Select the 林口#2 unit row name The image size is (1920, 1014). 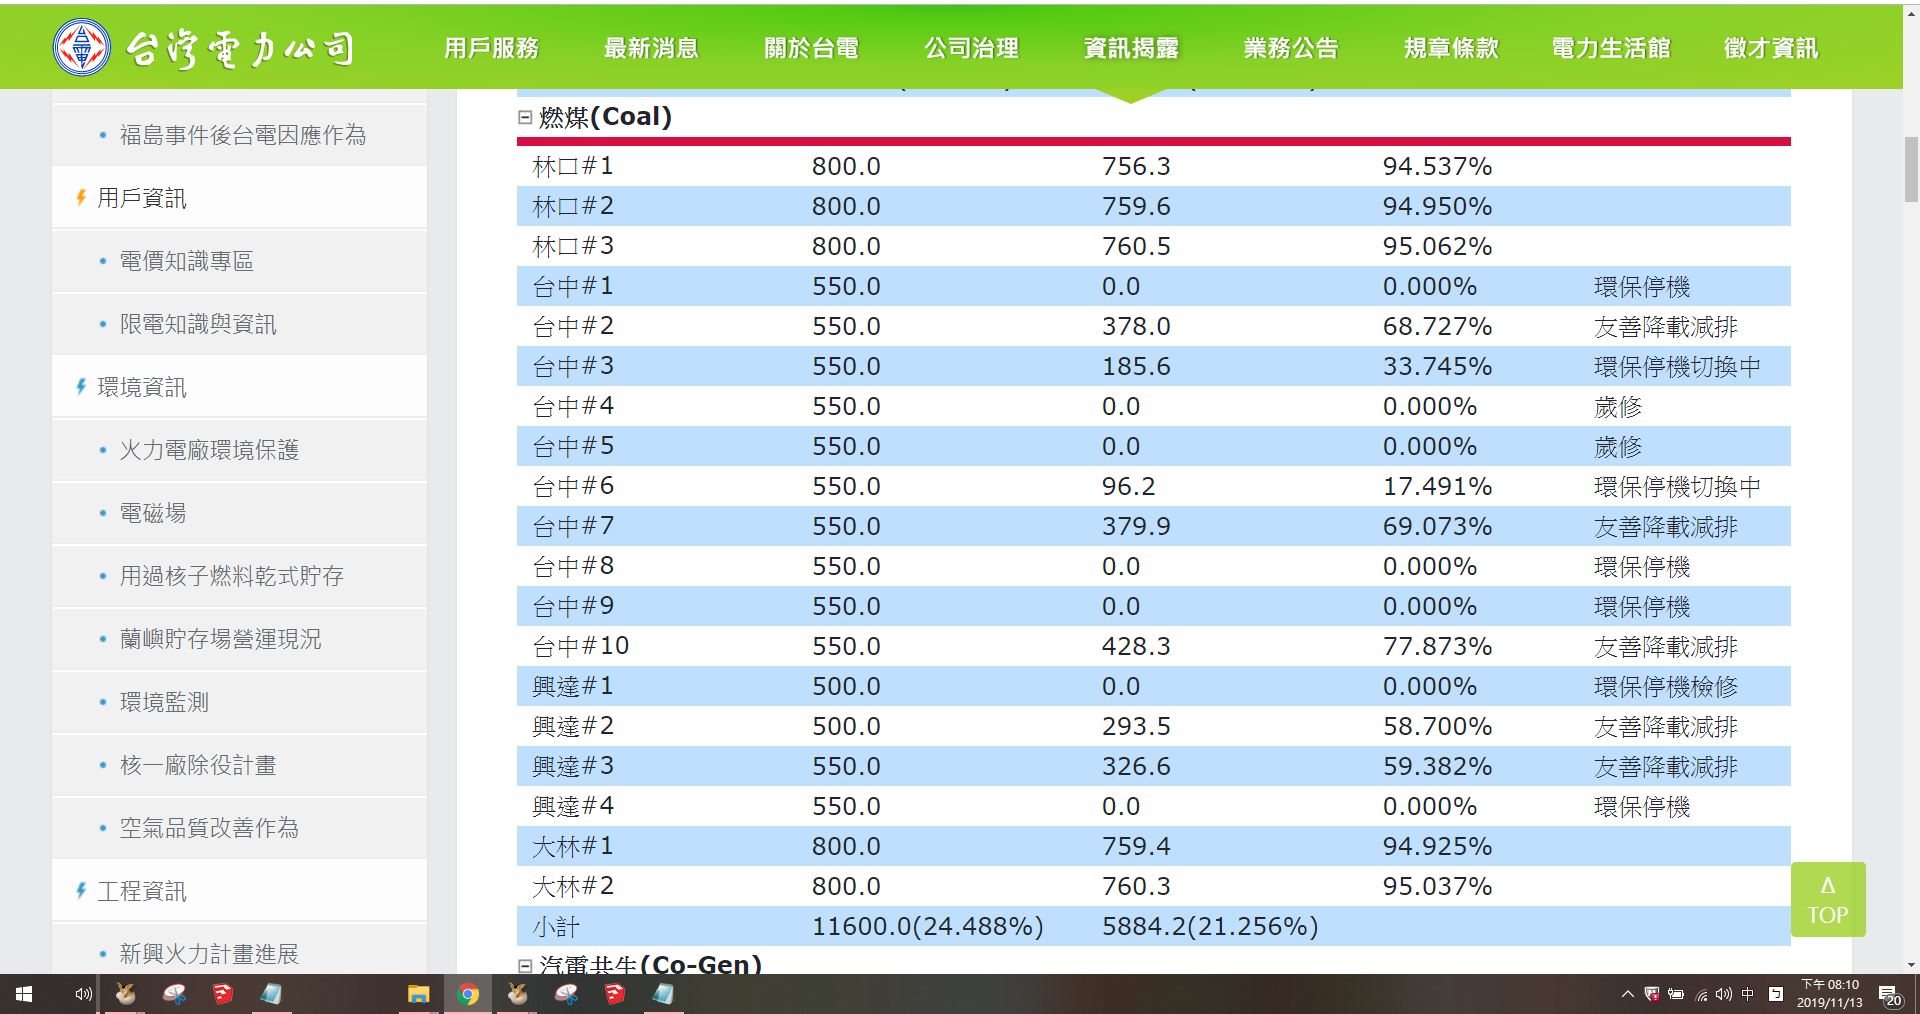pyautogui.click(x=573, y=206)
